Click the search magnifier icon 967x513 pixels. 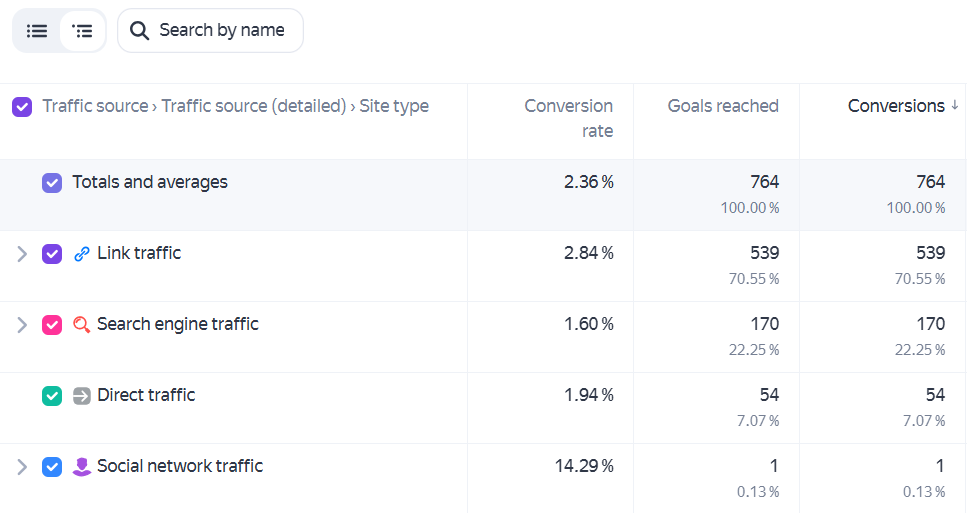pos(139,31)
